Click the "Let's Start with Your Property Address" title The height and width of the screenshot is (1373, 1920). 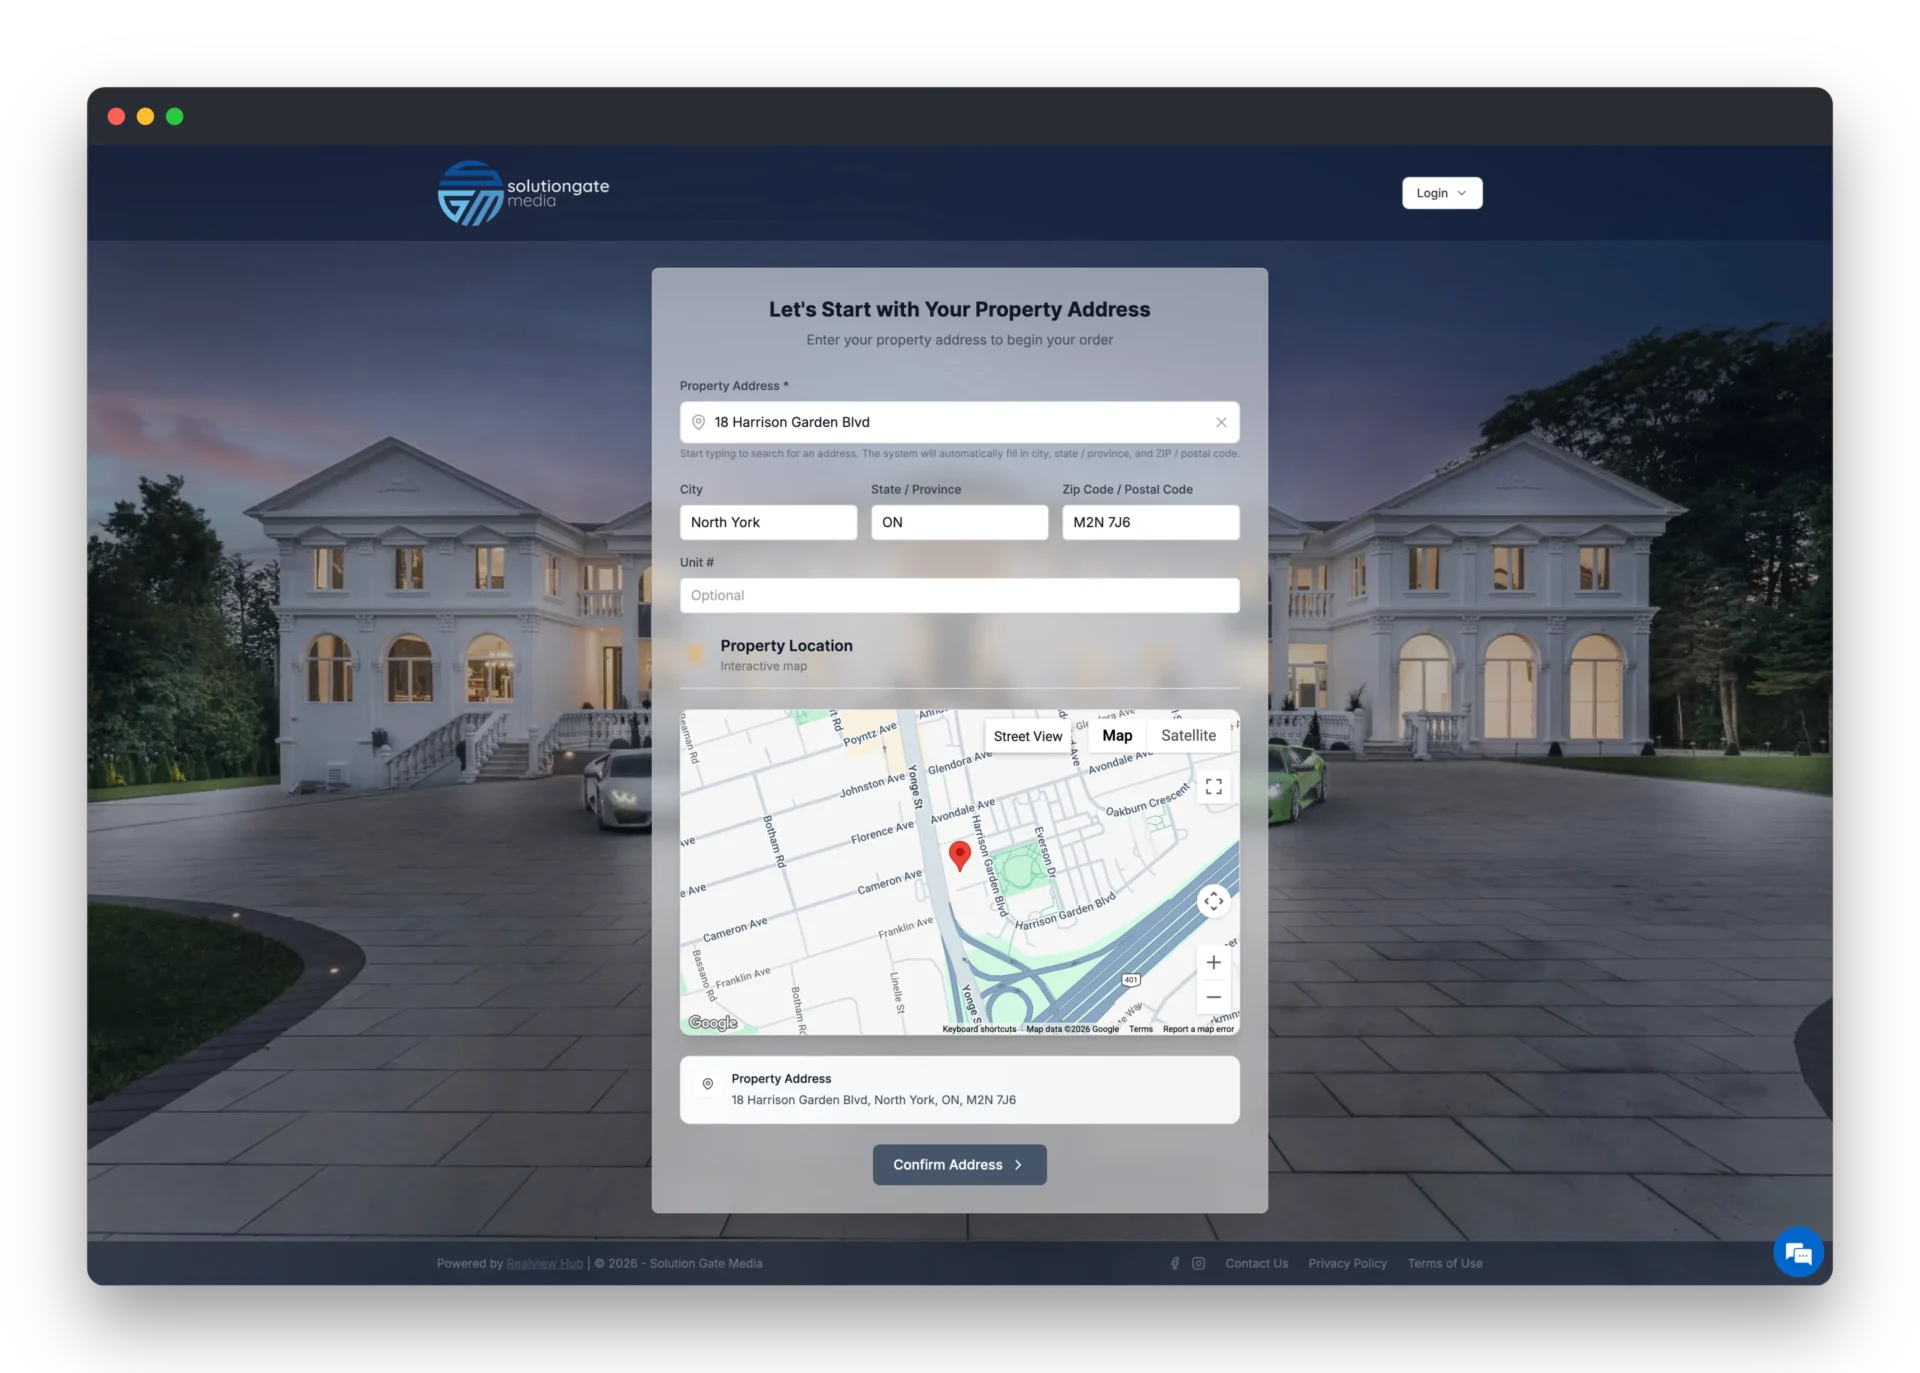959,310
